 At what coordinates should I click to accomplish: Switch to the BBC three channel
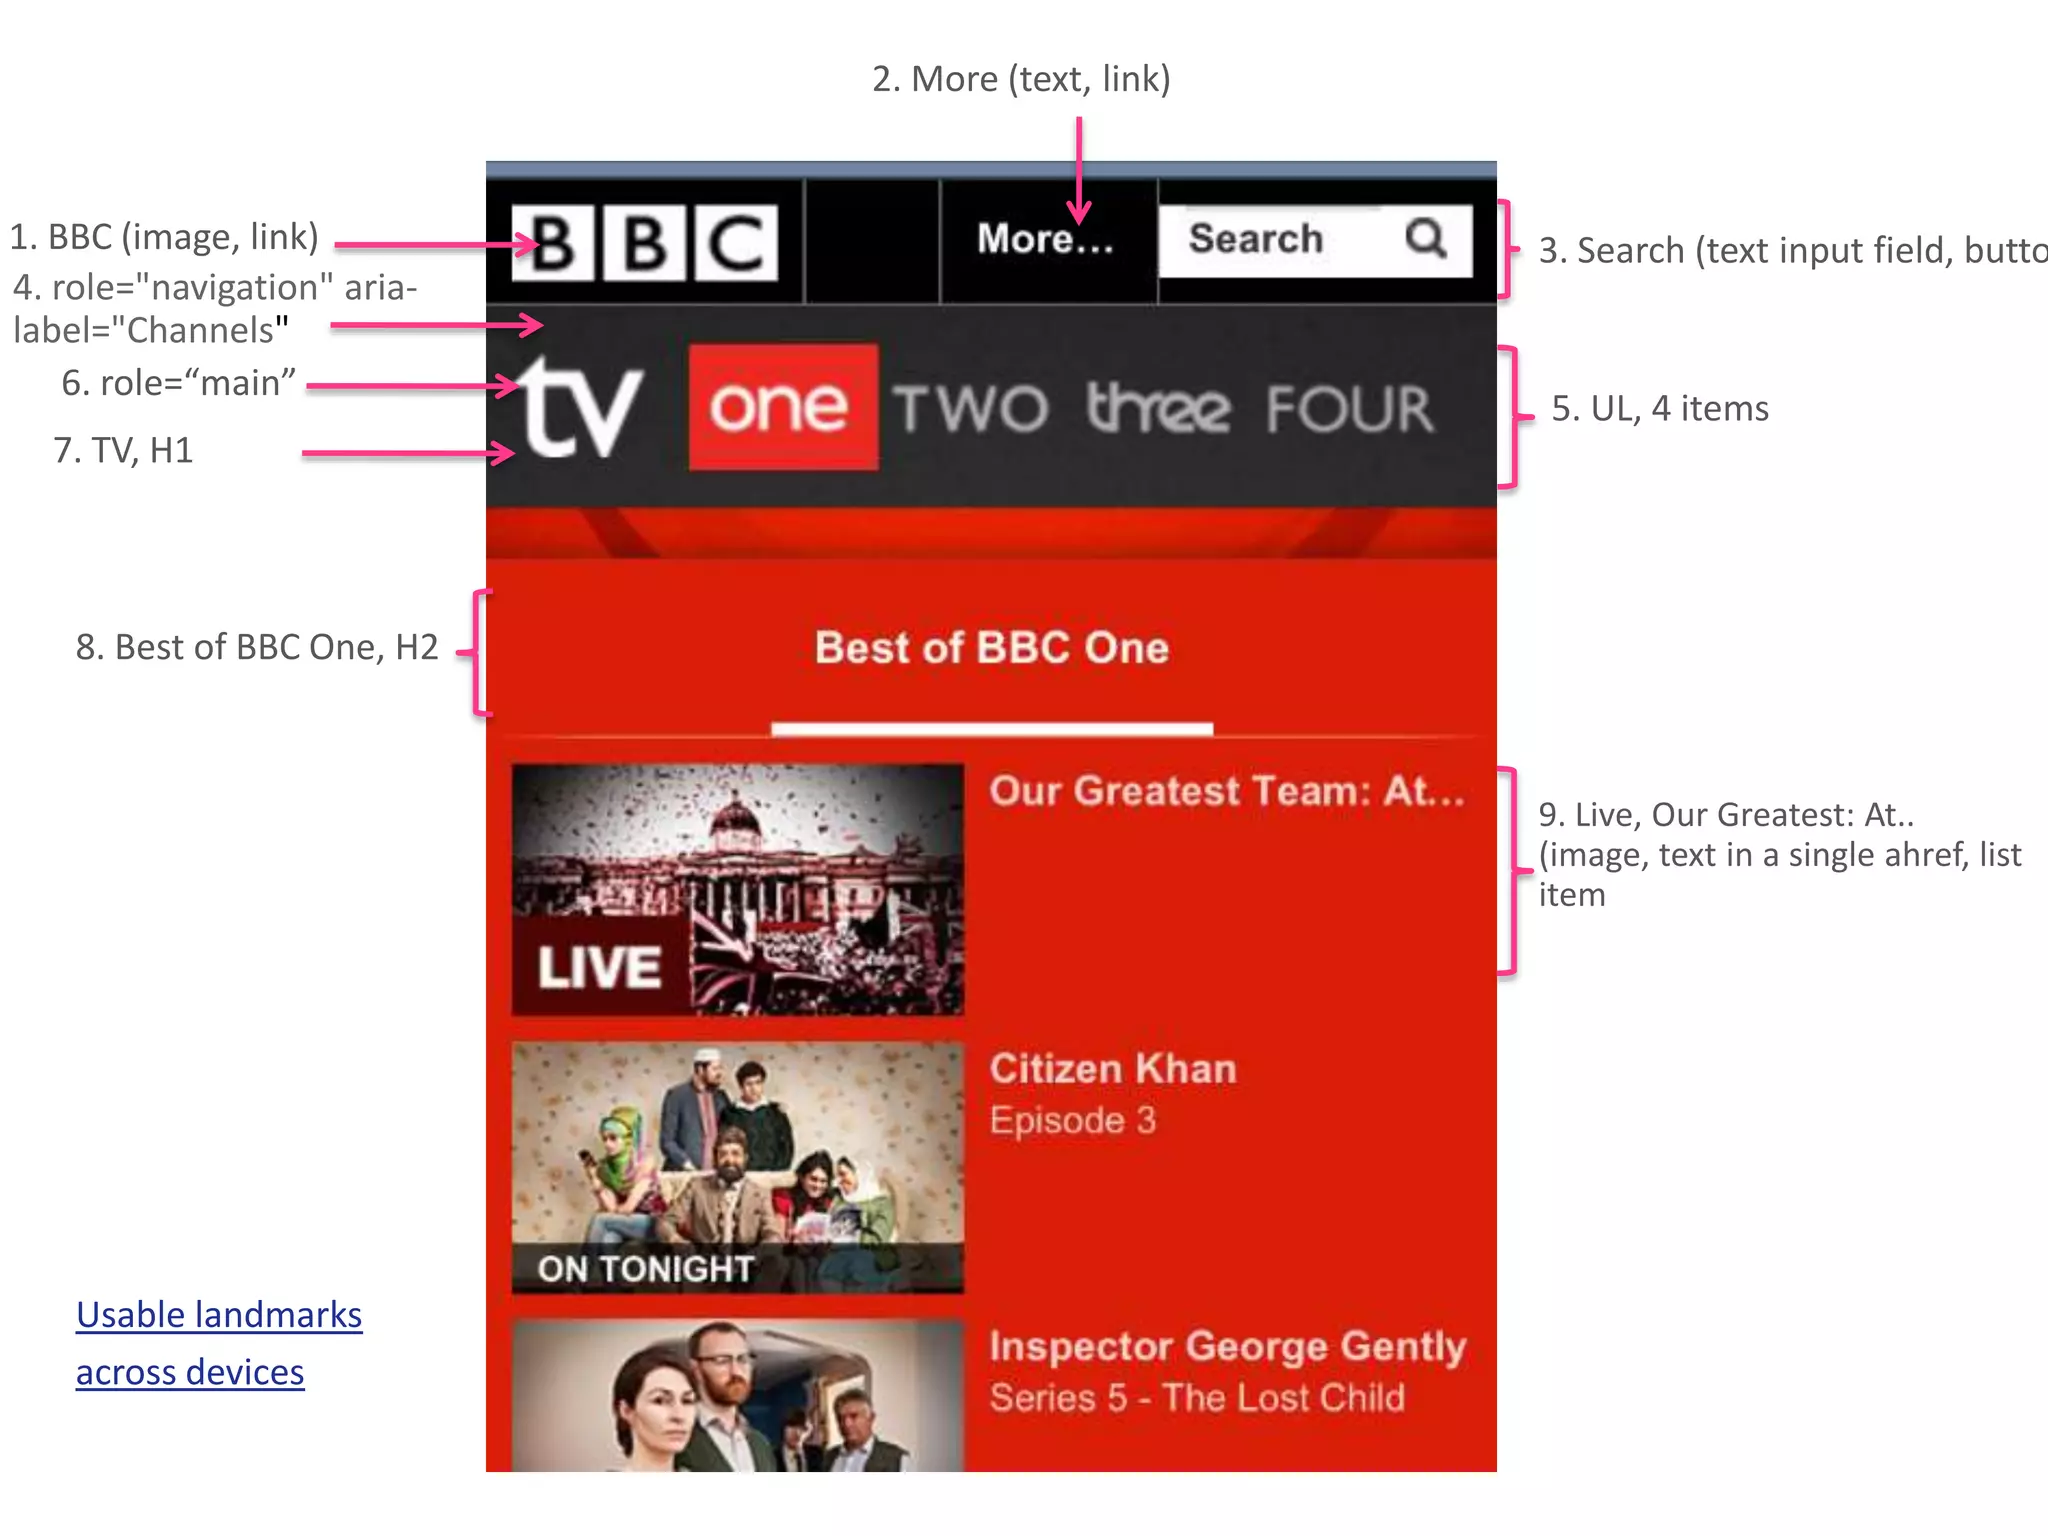tap(1158, 408)
